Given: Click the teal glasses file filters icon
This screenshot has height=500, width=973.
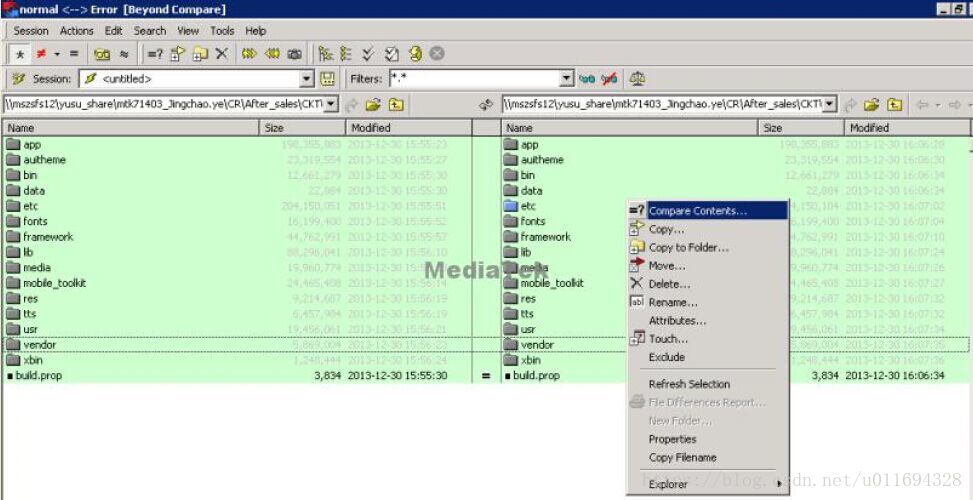Looking at the screenshot, I should click(586, 79).
